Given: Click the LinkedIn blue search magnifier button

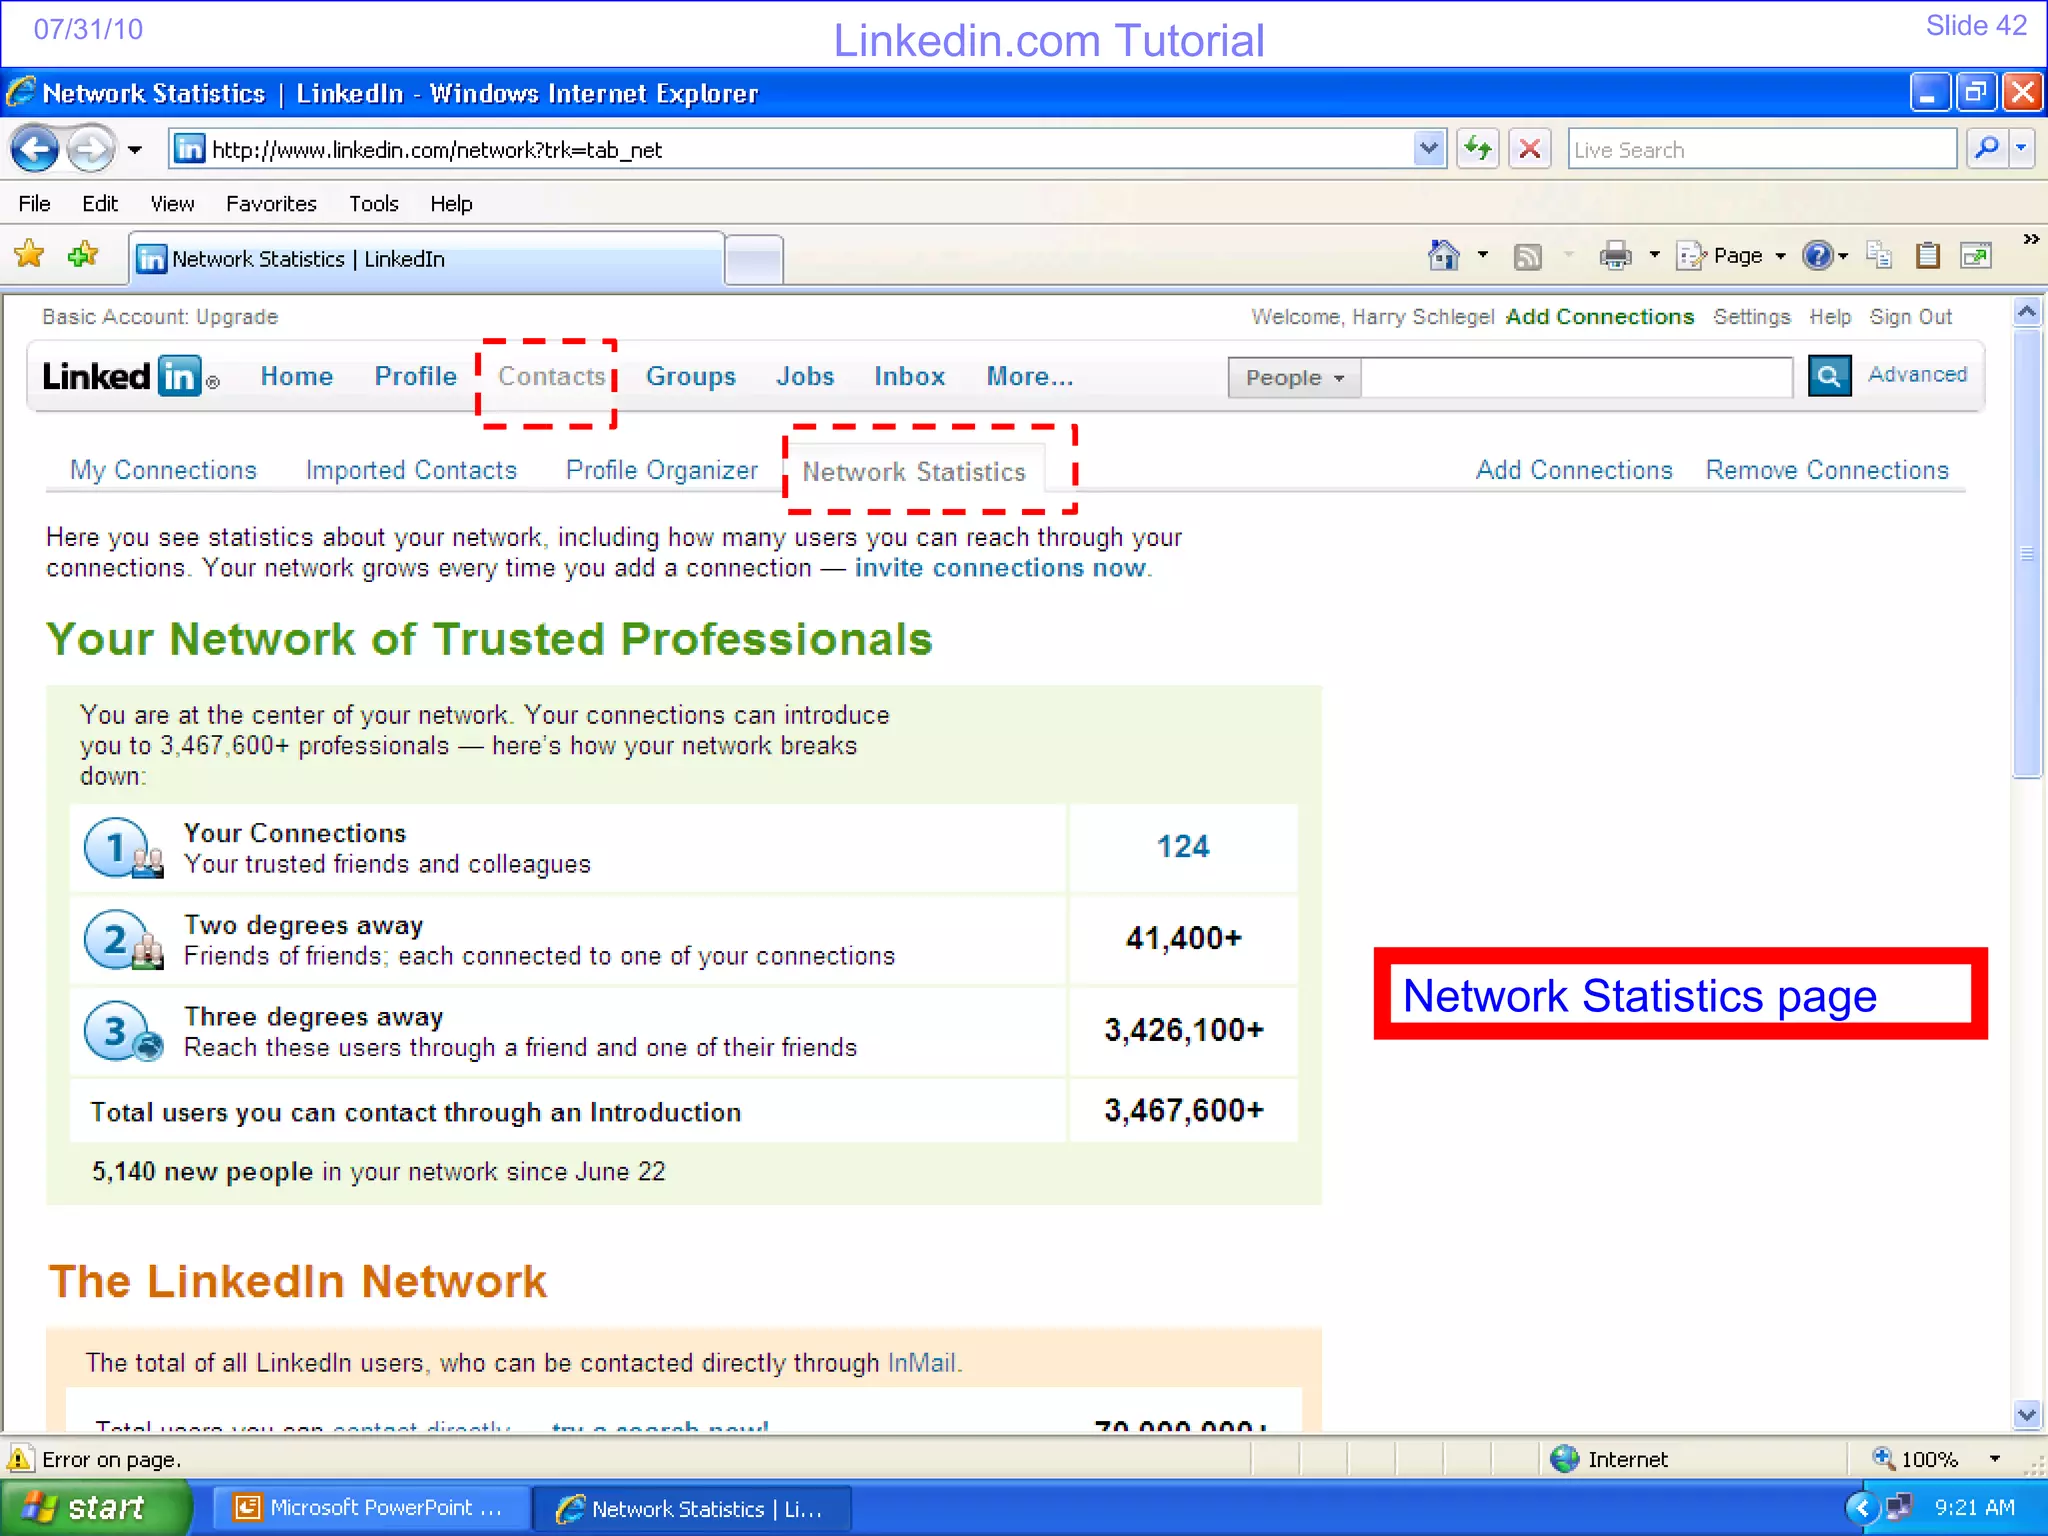Looking at the screenshot, I should pyautogui.click(x=1829, y=376).
